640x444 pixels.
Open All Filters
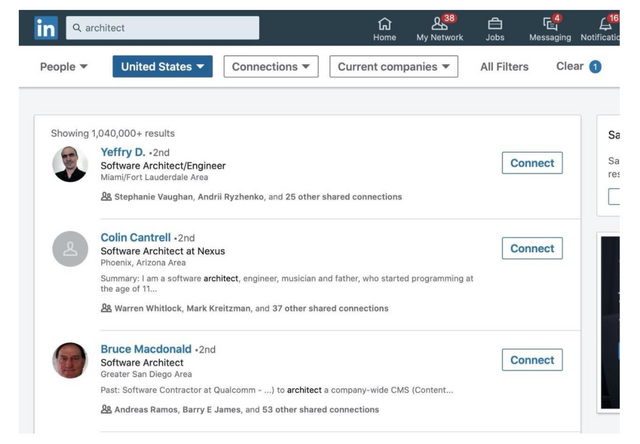point(504,67)
